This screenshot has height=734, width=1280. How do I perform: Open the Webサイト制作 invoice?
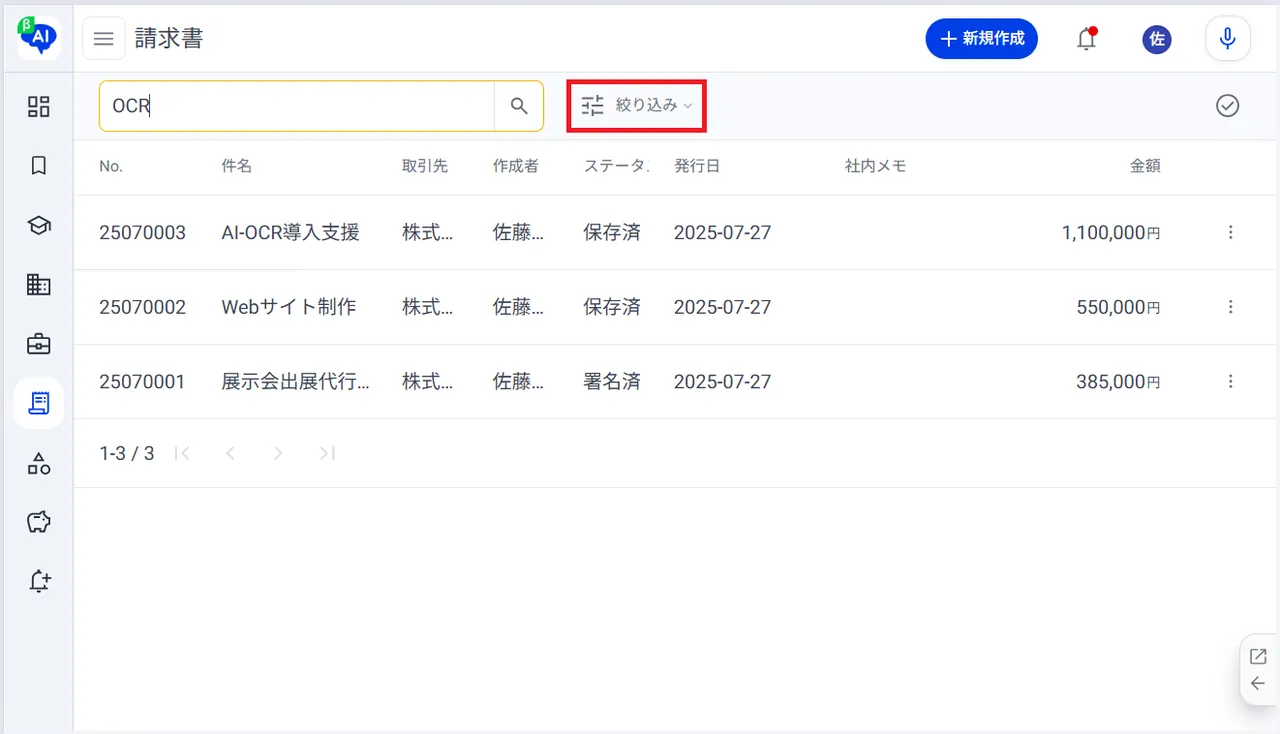pos(289,307)
